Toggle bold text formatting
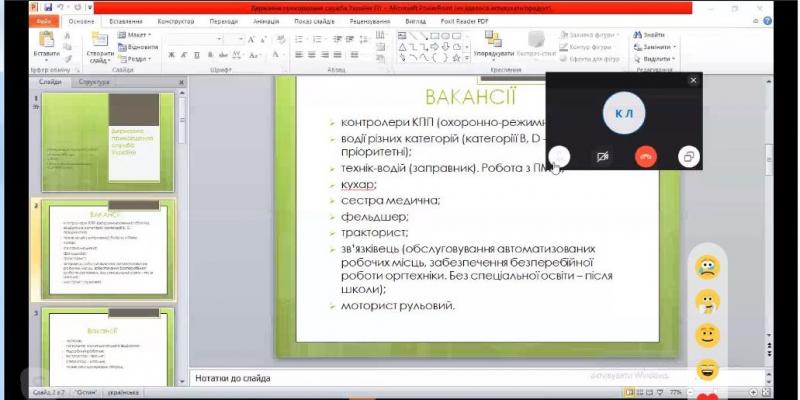800x400 pixels. point(171,55)
